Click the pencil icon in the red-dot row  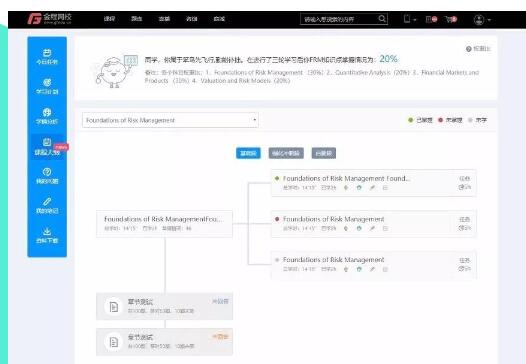pos(372,228)
